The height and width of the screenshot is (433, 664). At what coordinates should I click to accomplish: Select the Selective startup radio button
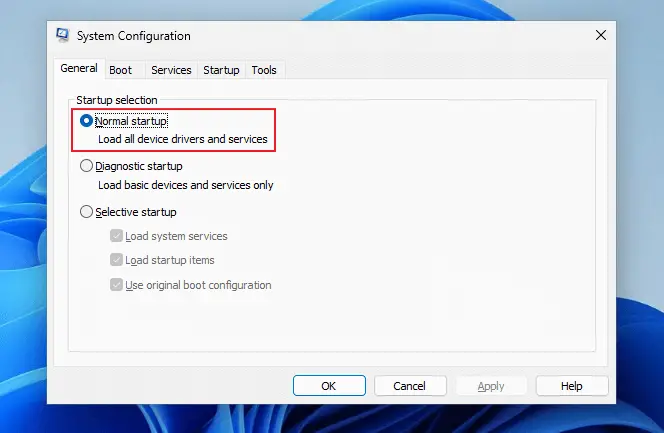86,212
